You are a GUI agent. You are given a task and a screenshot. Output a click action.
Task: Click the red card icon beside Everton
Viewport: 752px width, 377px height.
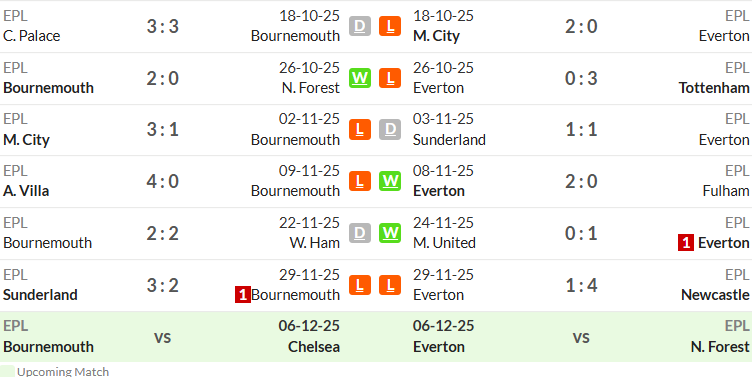(686, 243)
